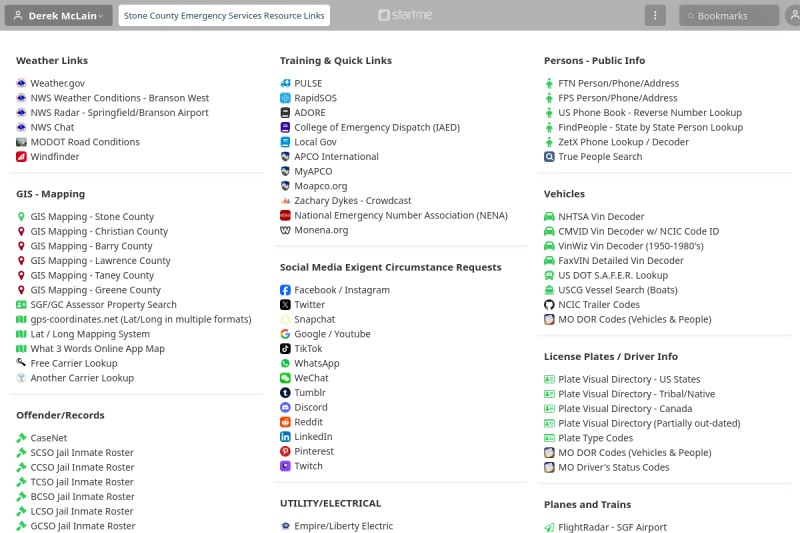Image resolution: width=800 pixels, height=533 pixels.
Task: Click the Windfinder red icon
Action: pos(21,157)
